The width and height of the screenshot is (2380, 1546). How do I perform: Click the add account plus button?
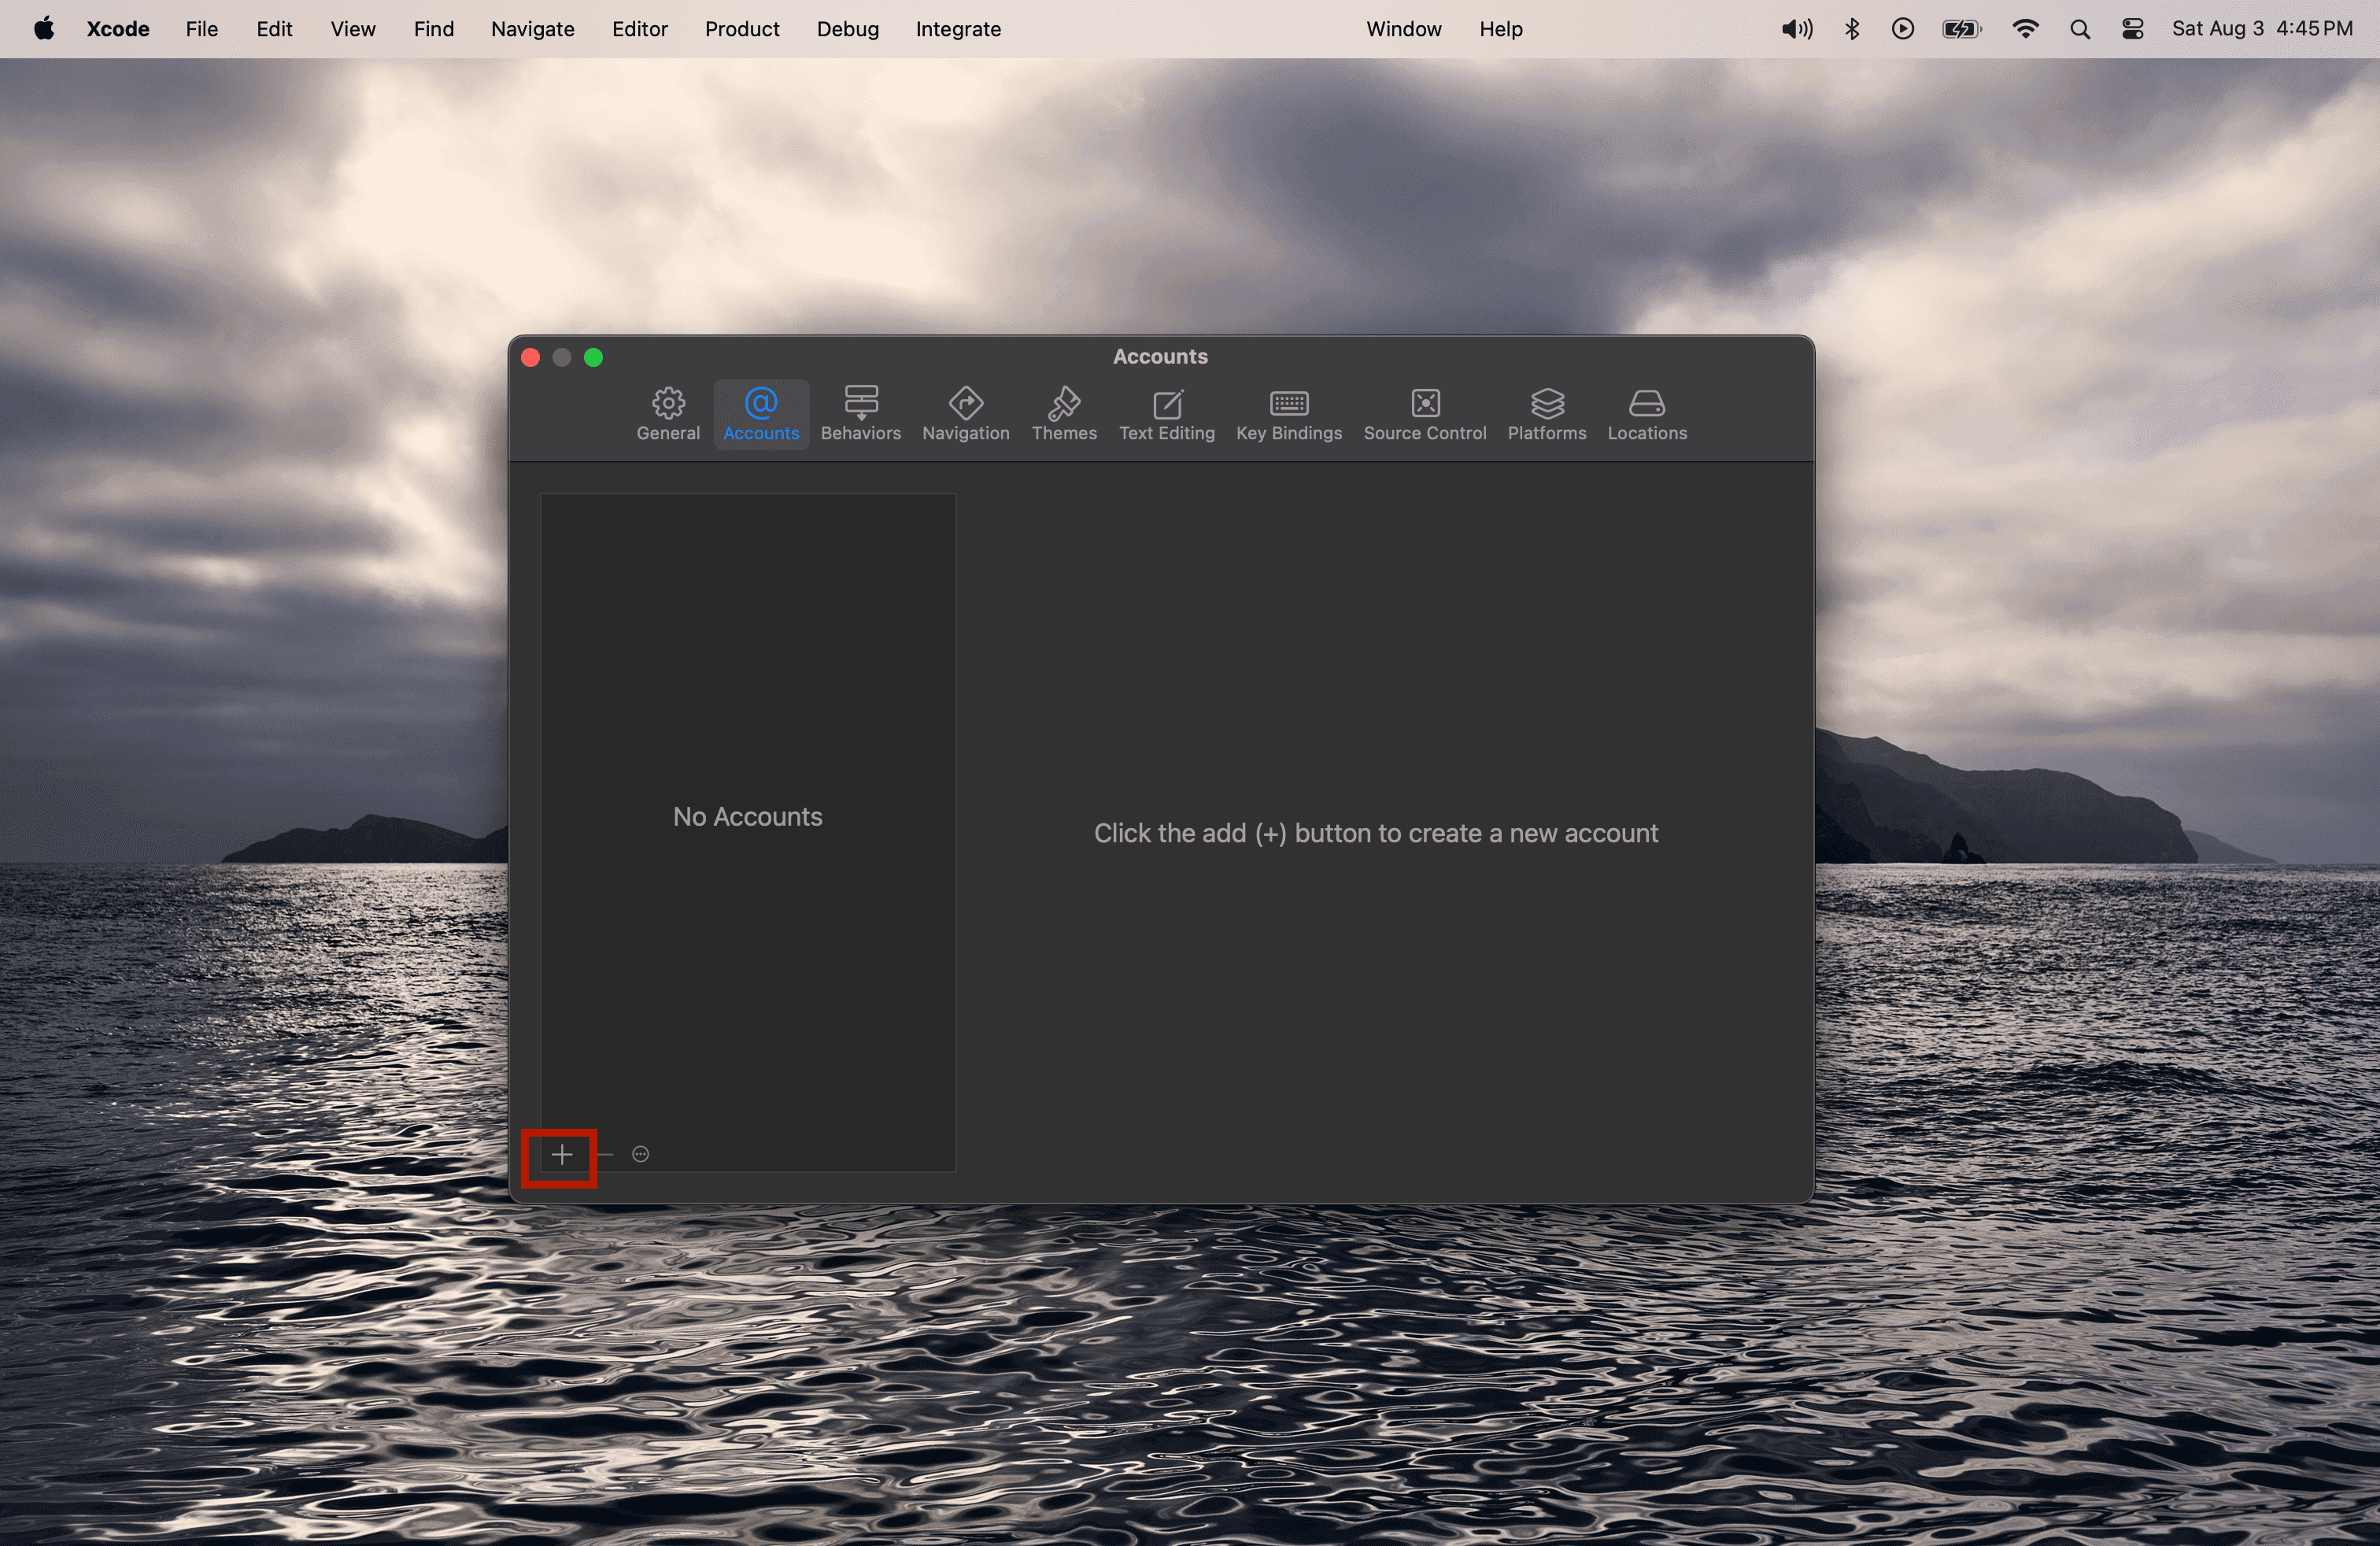pyautogui.click(x=561, y=1155)
